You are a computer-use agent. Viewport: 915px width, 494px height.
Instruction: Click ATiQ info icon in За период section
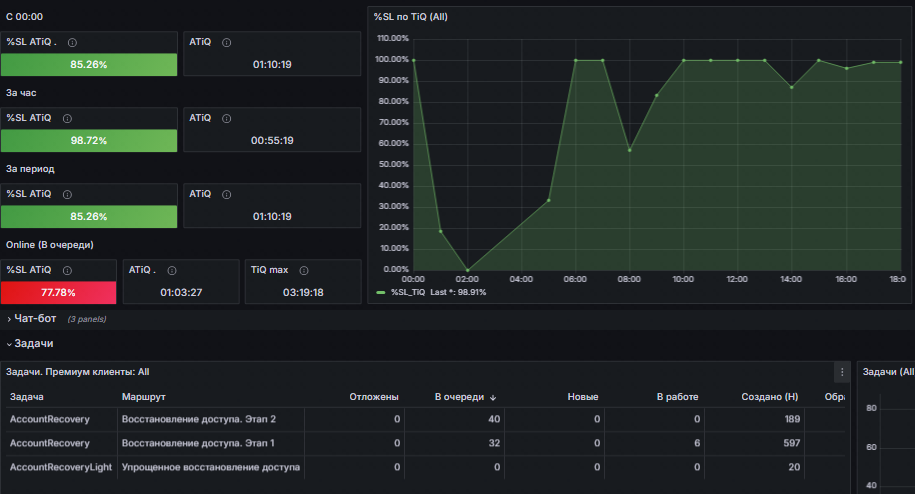[227, 194]
